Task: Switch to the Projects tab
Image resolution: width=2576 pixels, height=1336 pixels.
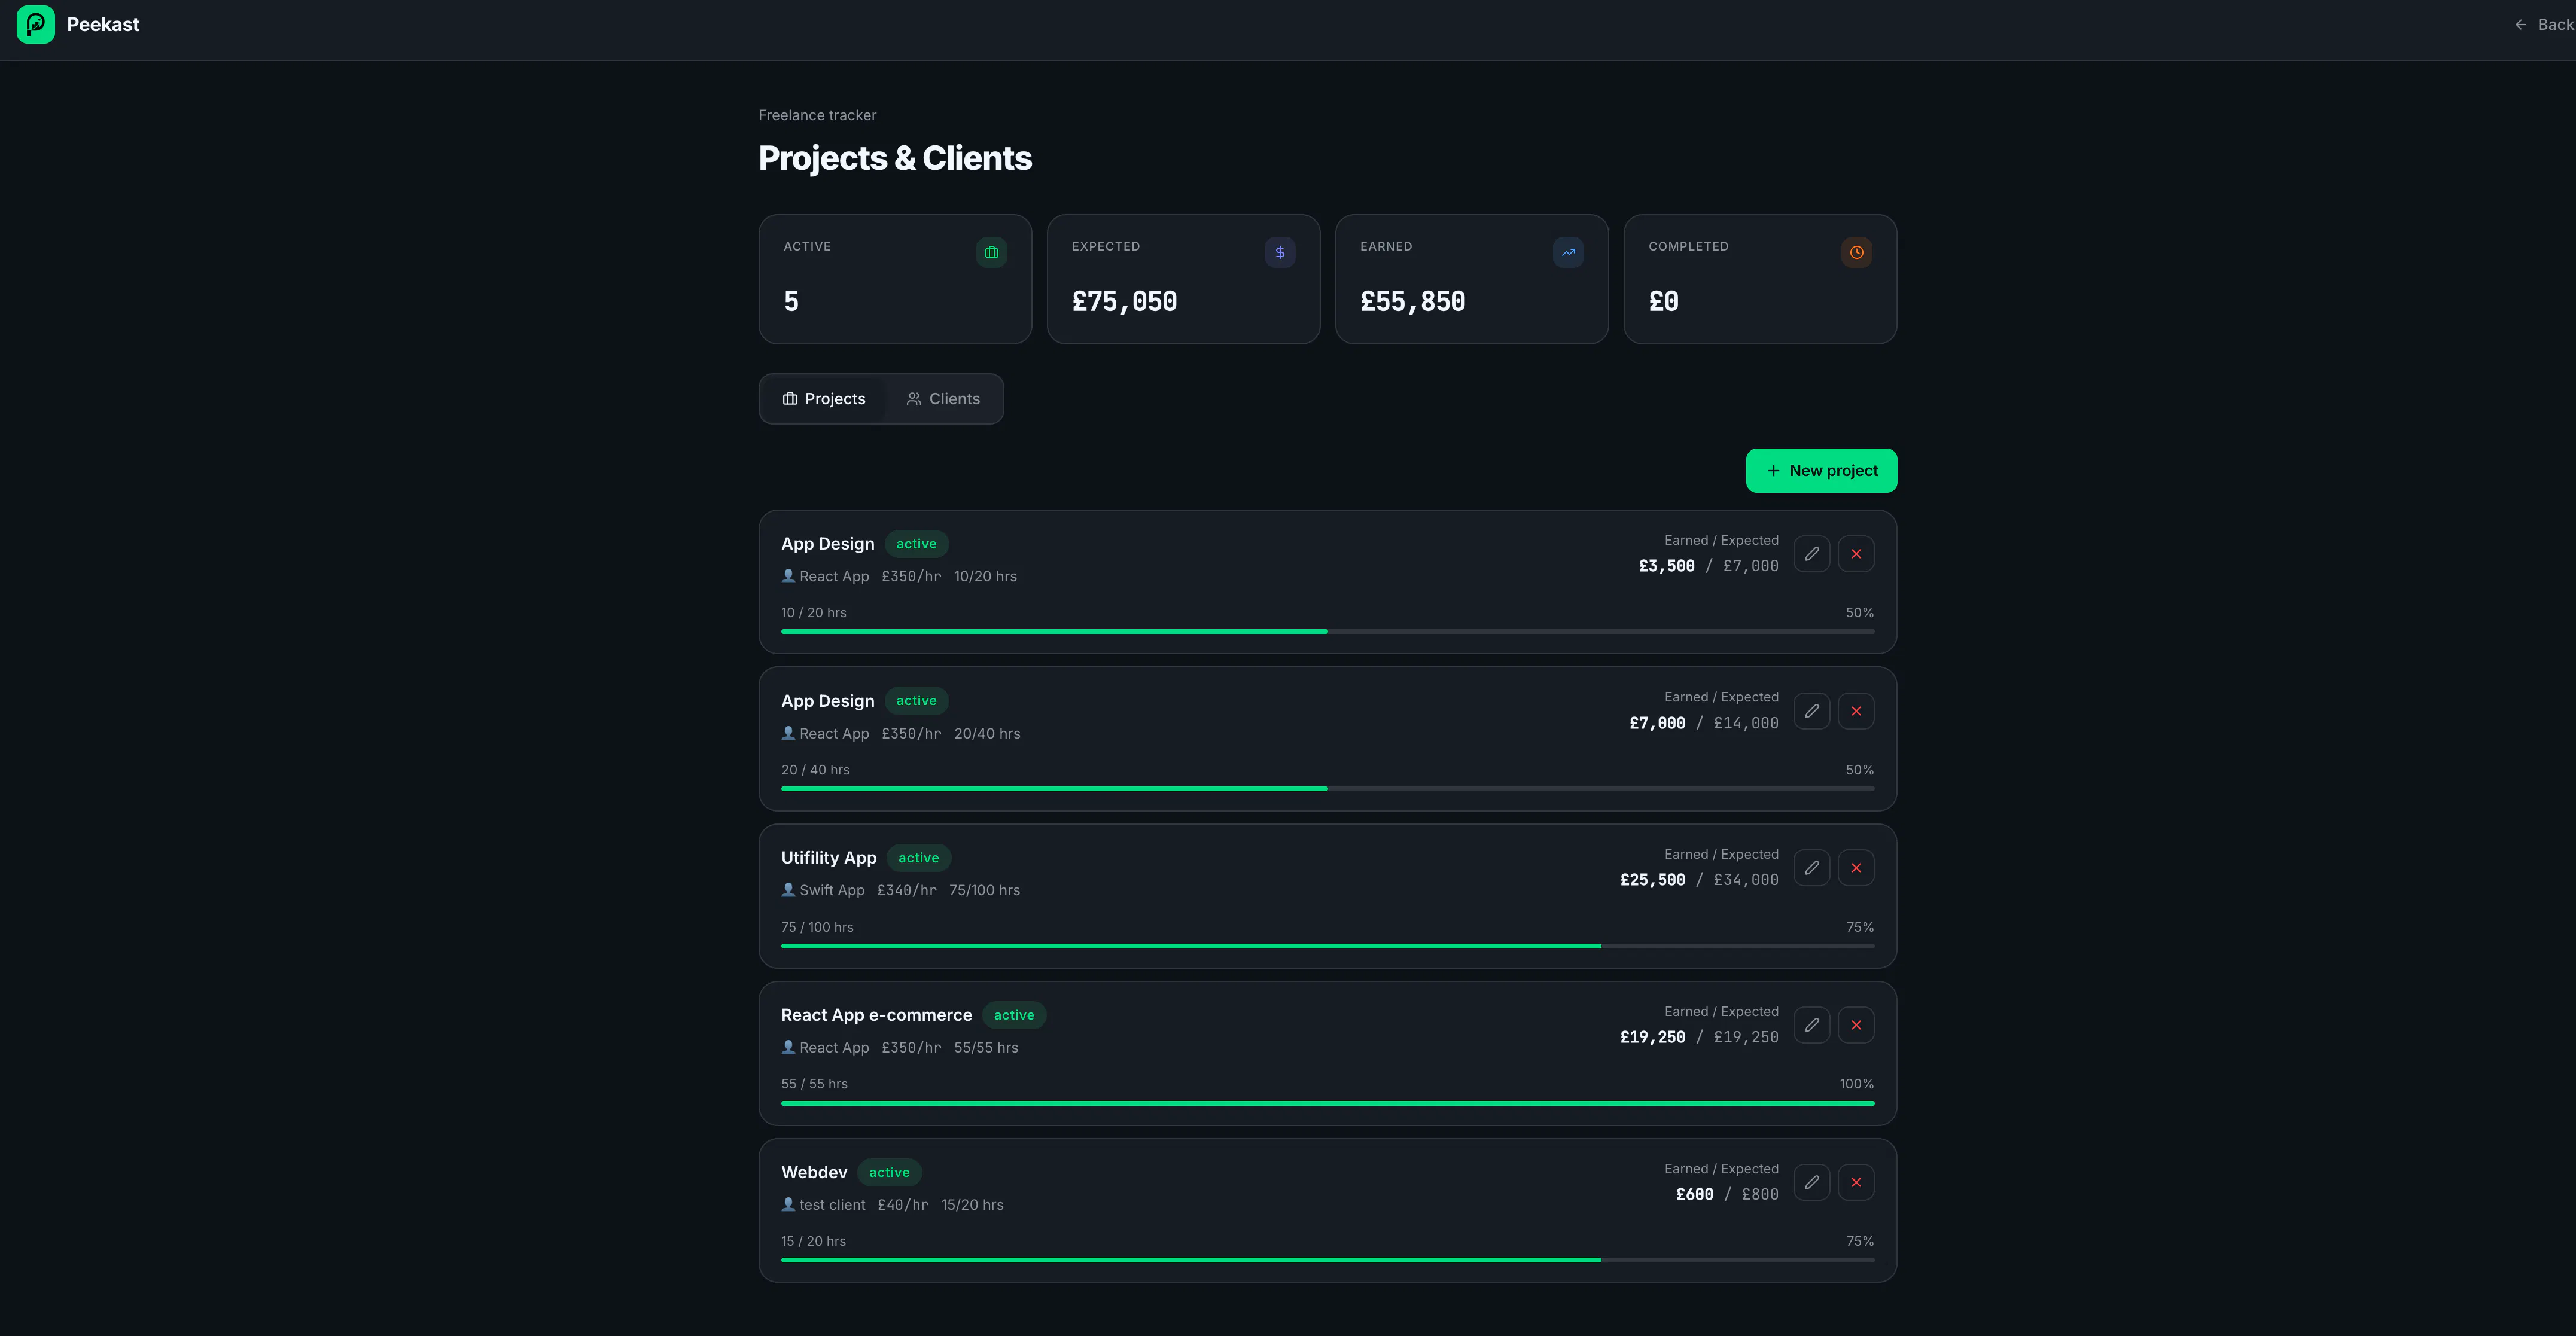Action: (x=823, y=399)
